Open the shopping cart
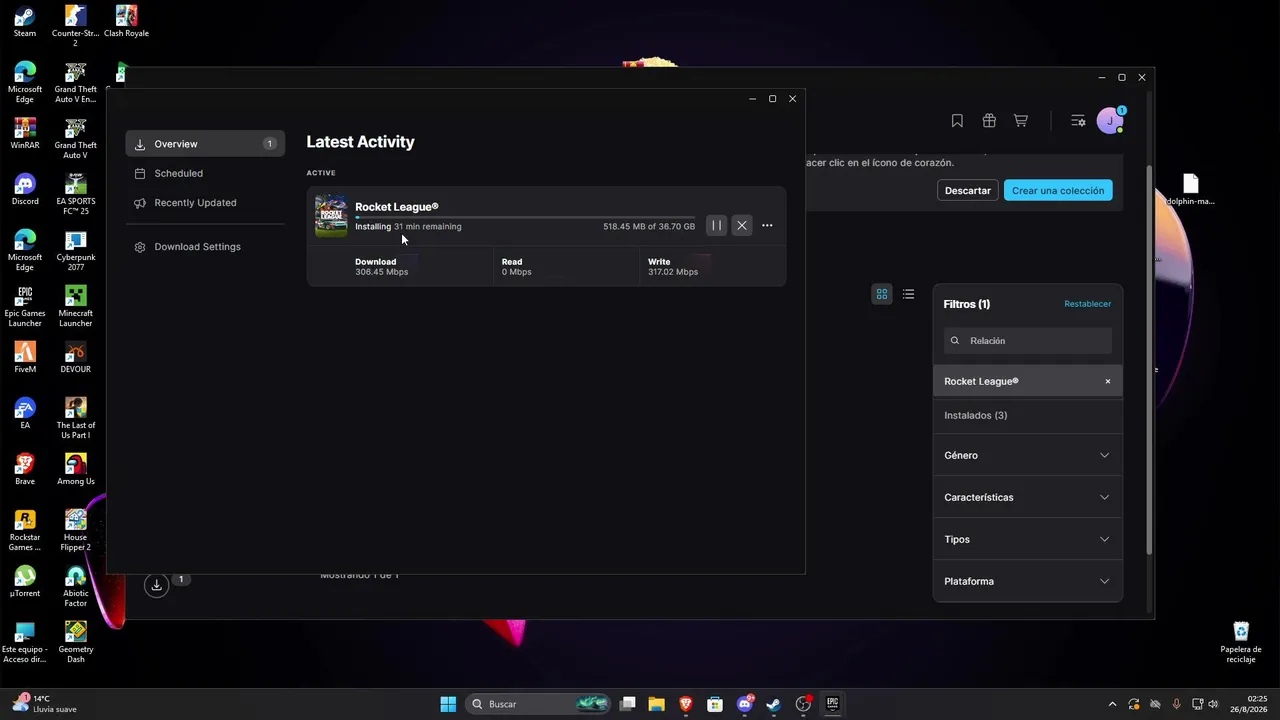This screenshot has width=1280, height=720. (1021, 121)
